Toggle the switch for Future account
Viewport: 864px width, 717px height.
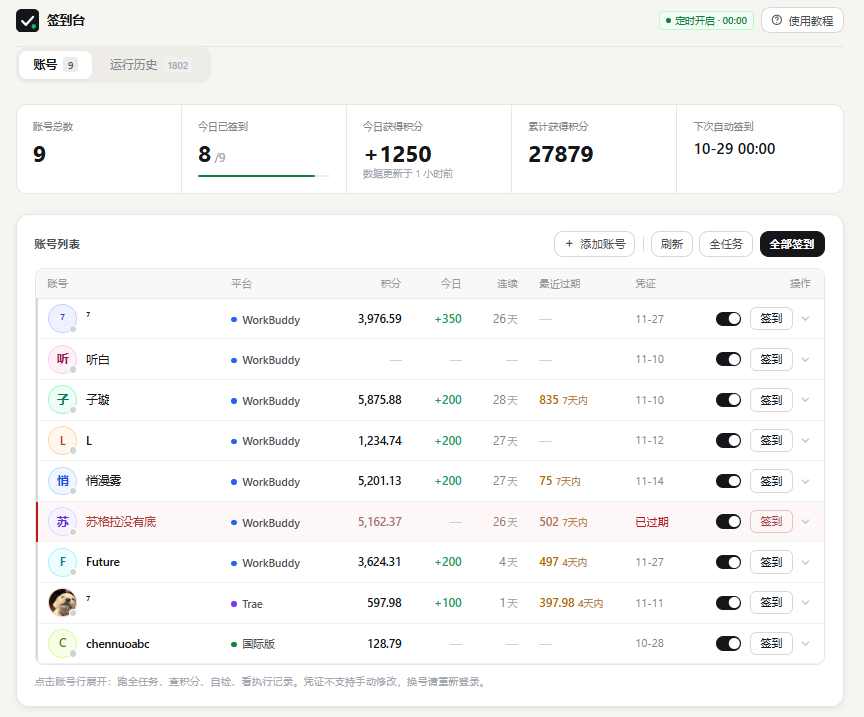coord(728,562)
